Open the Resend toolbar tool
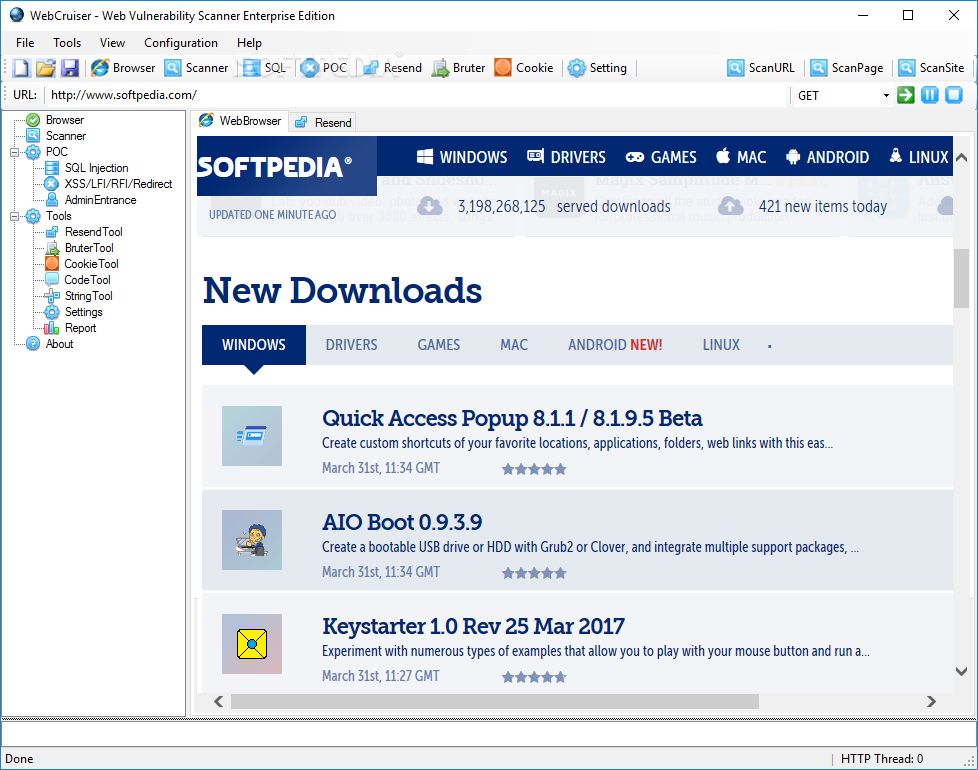 tap(392, 68)
